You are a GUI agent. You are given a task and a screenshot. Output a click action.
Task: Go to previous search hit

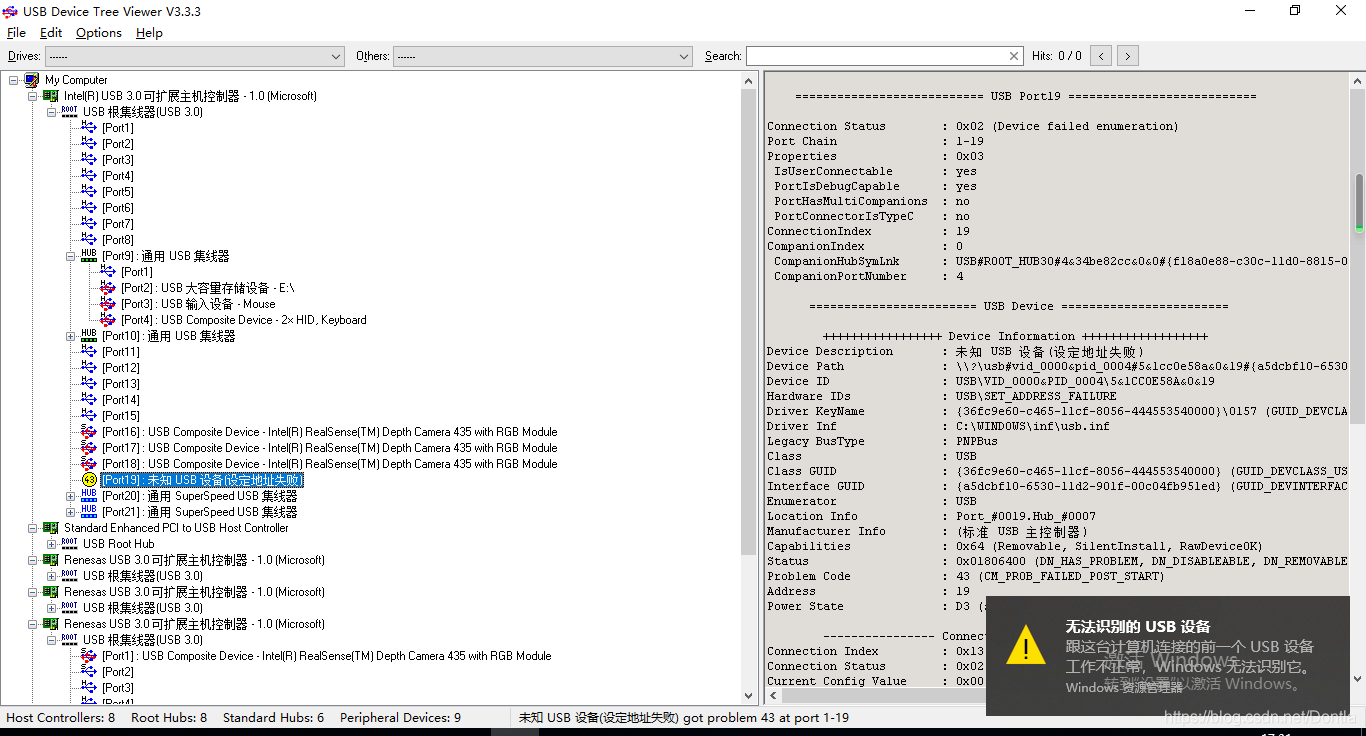1101,56
